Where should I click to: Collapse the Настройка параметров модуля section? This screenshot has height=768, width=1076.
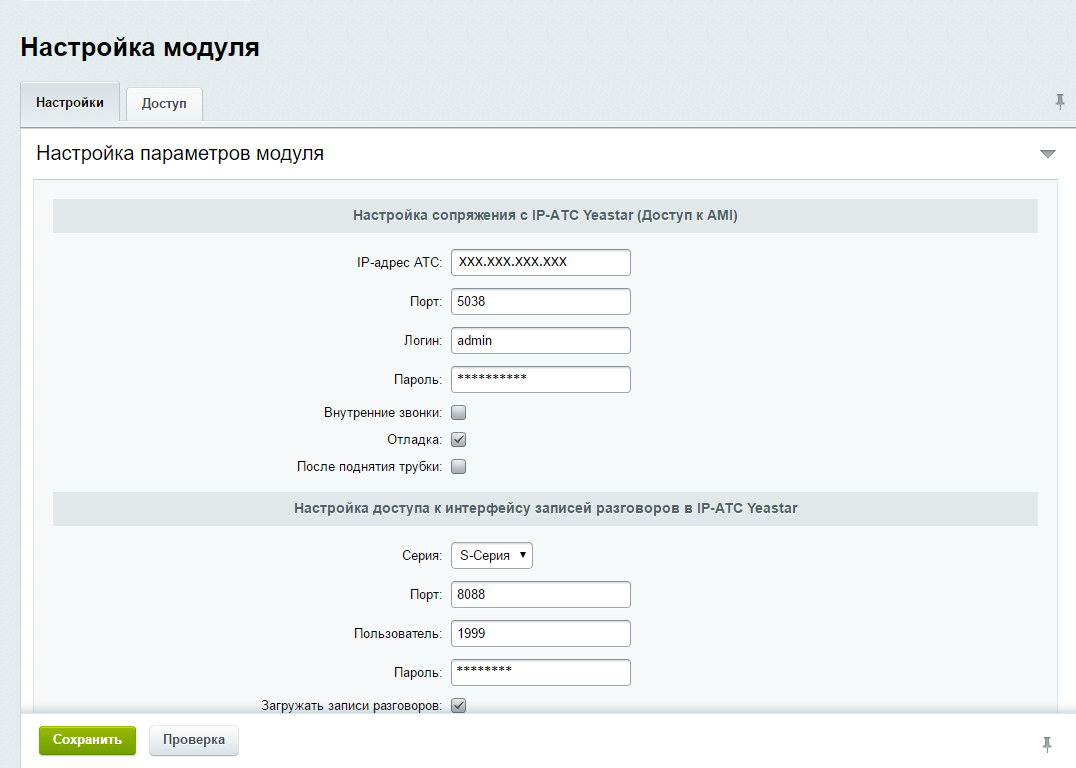coord(1048,153)
